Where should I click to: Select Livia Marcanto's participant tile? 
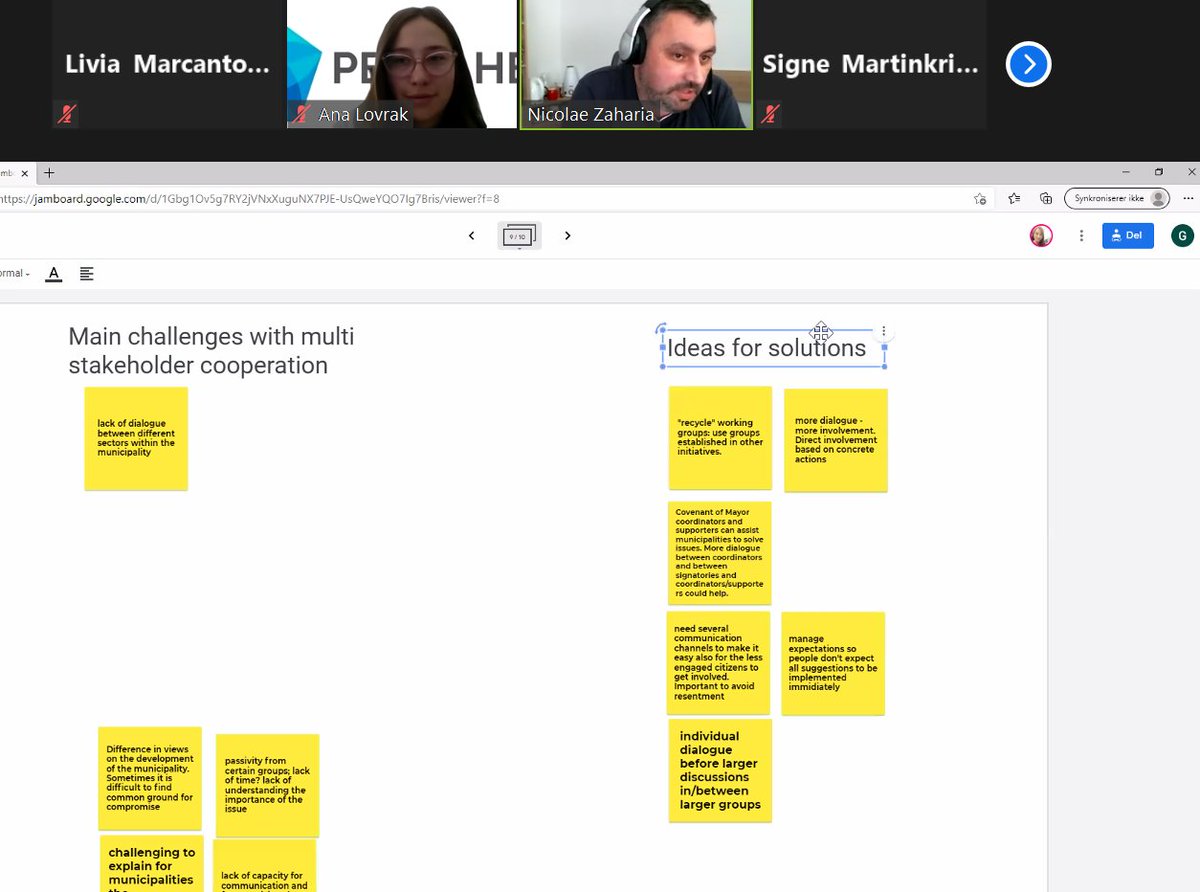coord(168,64)
